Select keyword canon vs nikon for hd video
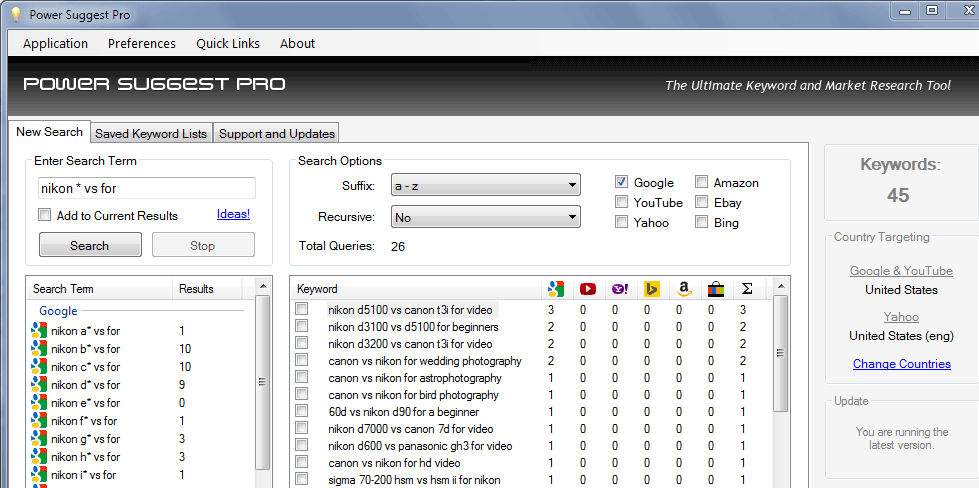 [x=394, y=463]
